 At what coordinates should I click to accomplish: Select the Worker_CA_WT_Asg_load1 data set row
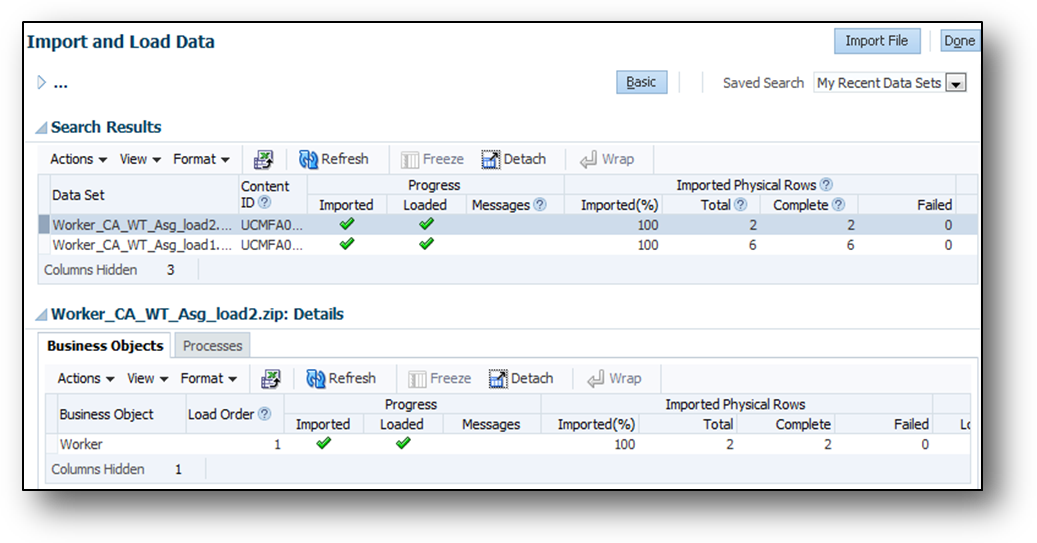tap(140, 245)
